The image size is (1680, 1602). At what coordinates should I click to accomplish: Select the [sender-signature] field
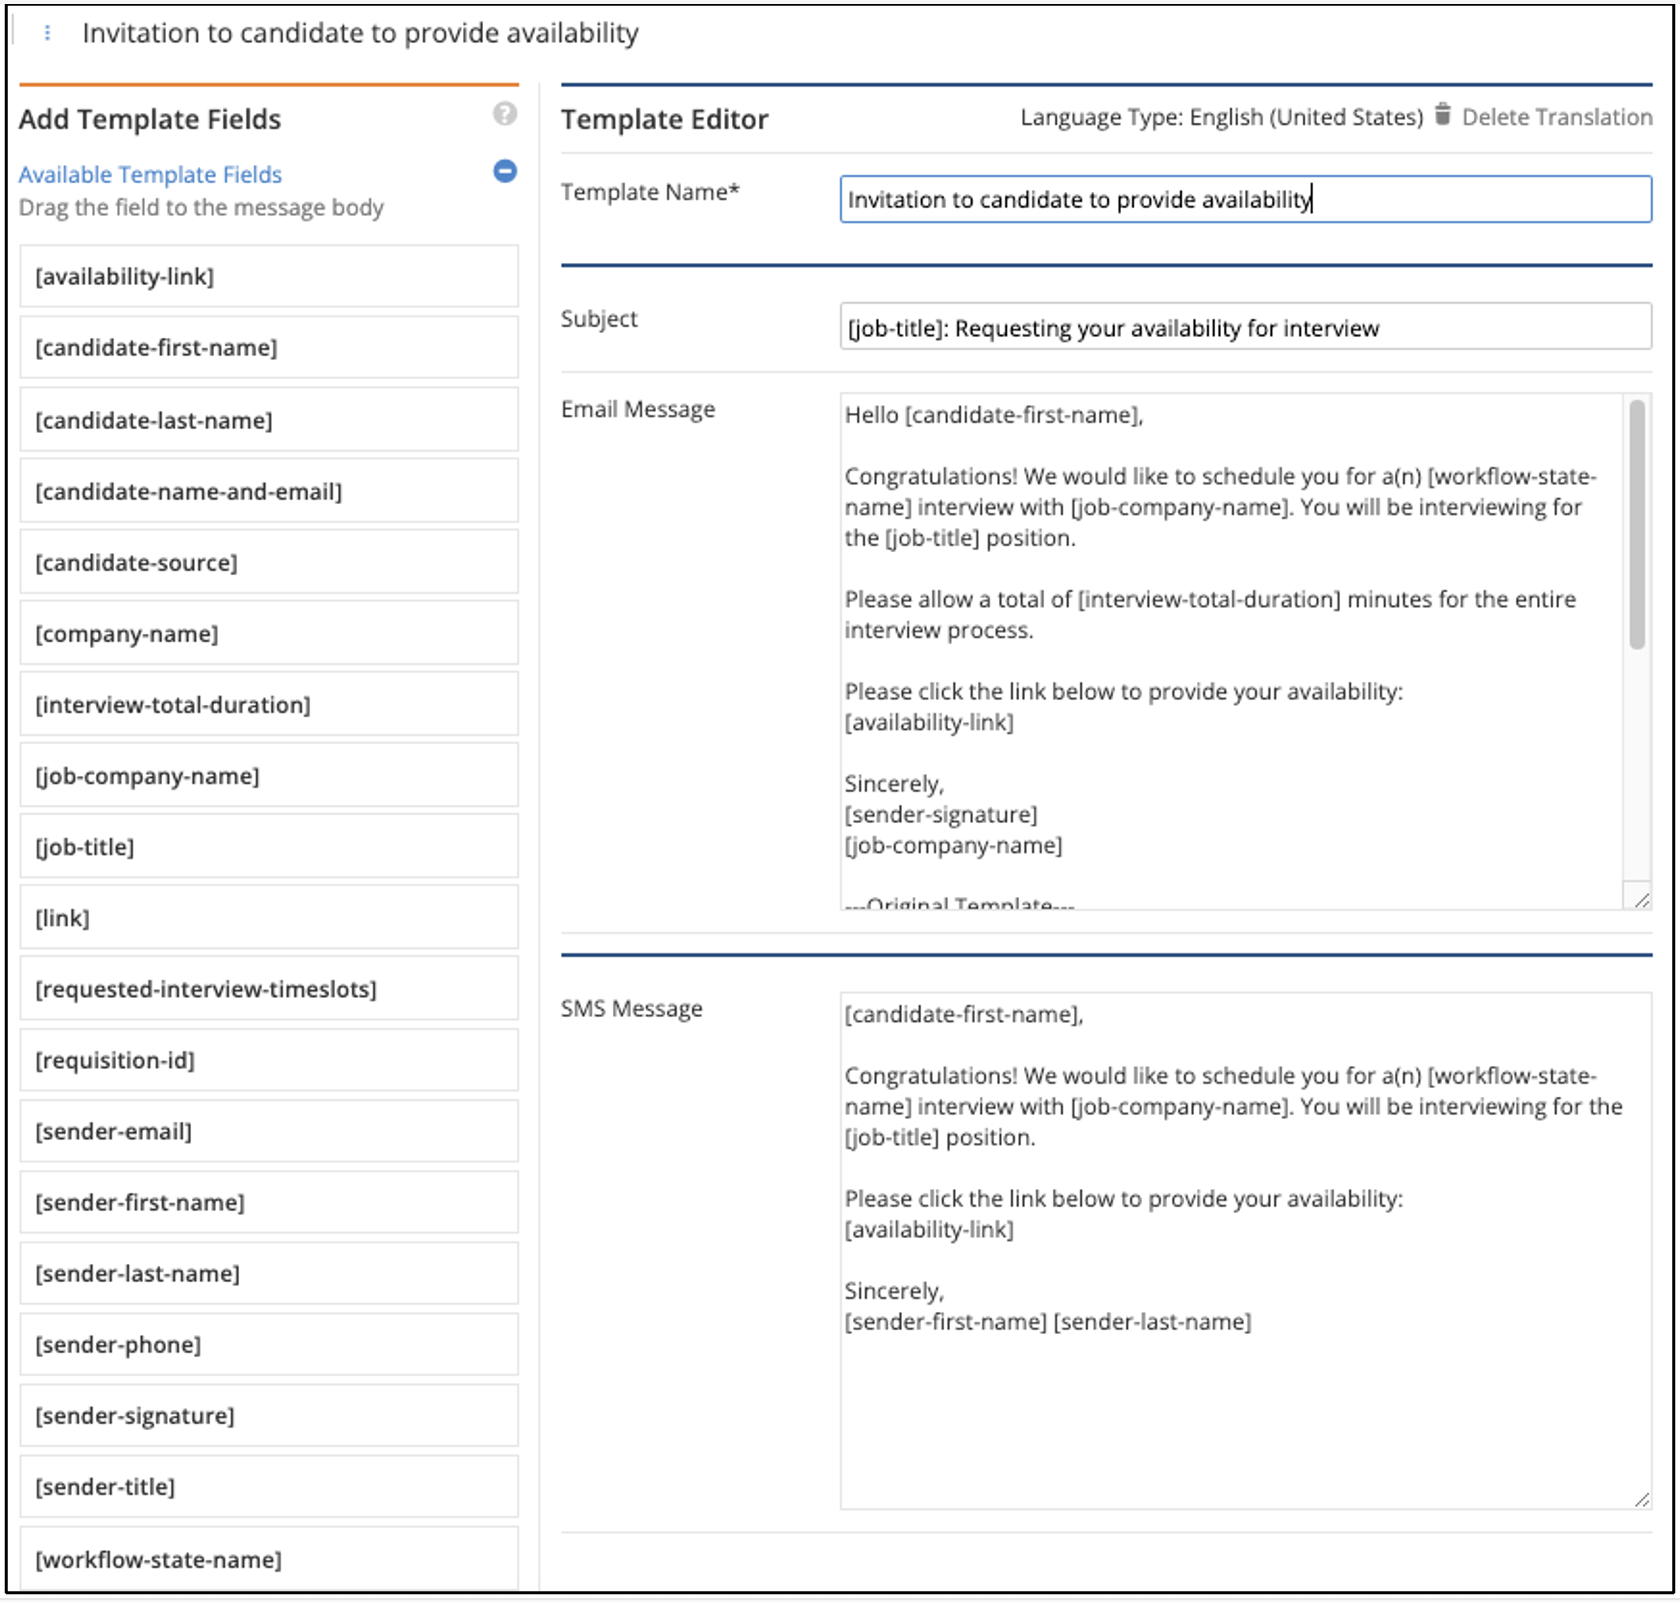coord(269,1415)
